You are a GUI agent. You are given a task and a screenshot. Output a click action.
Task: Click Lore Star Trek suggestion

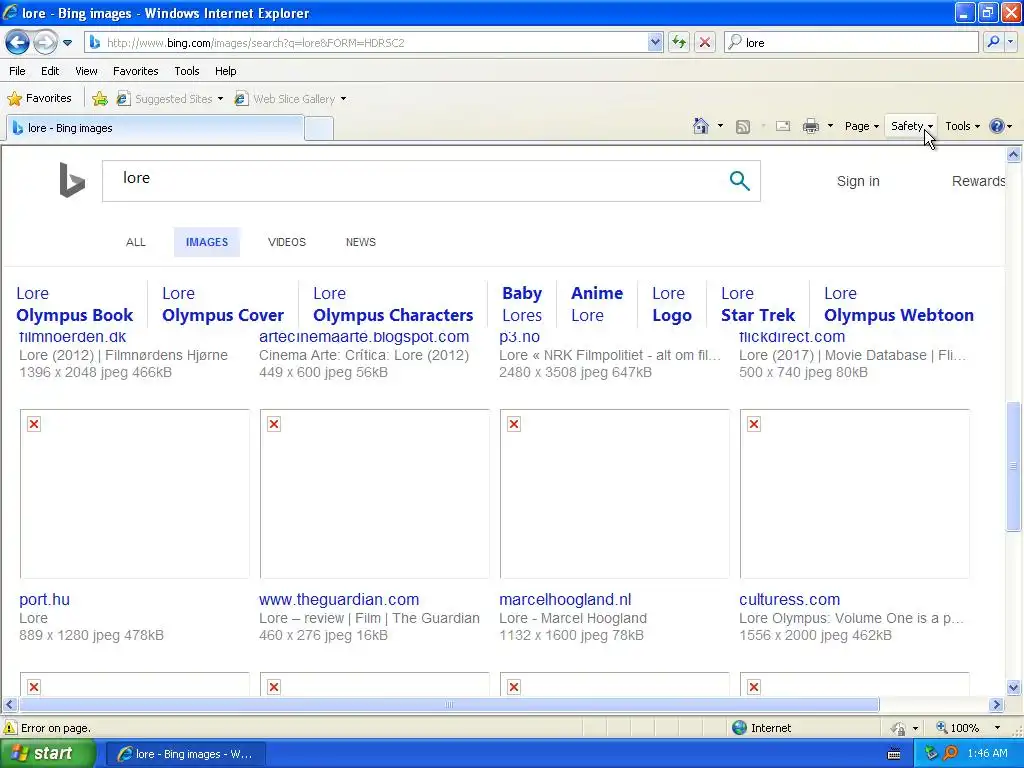pyautogui.click(x=758, y=304)
